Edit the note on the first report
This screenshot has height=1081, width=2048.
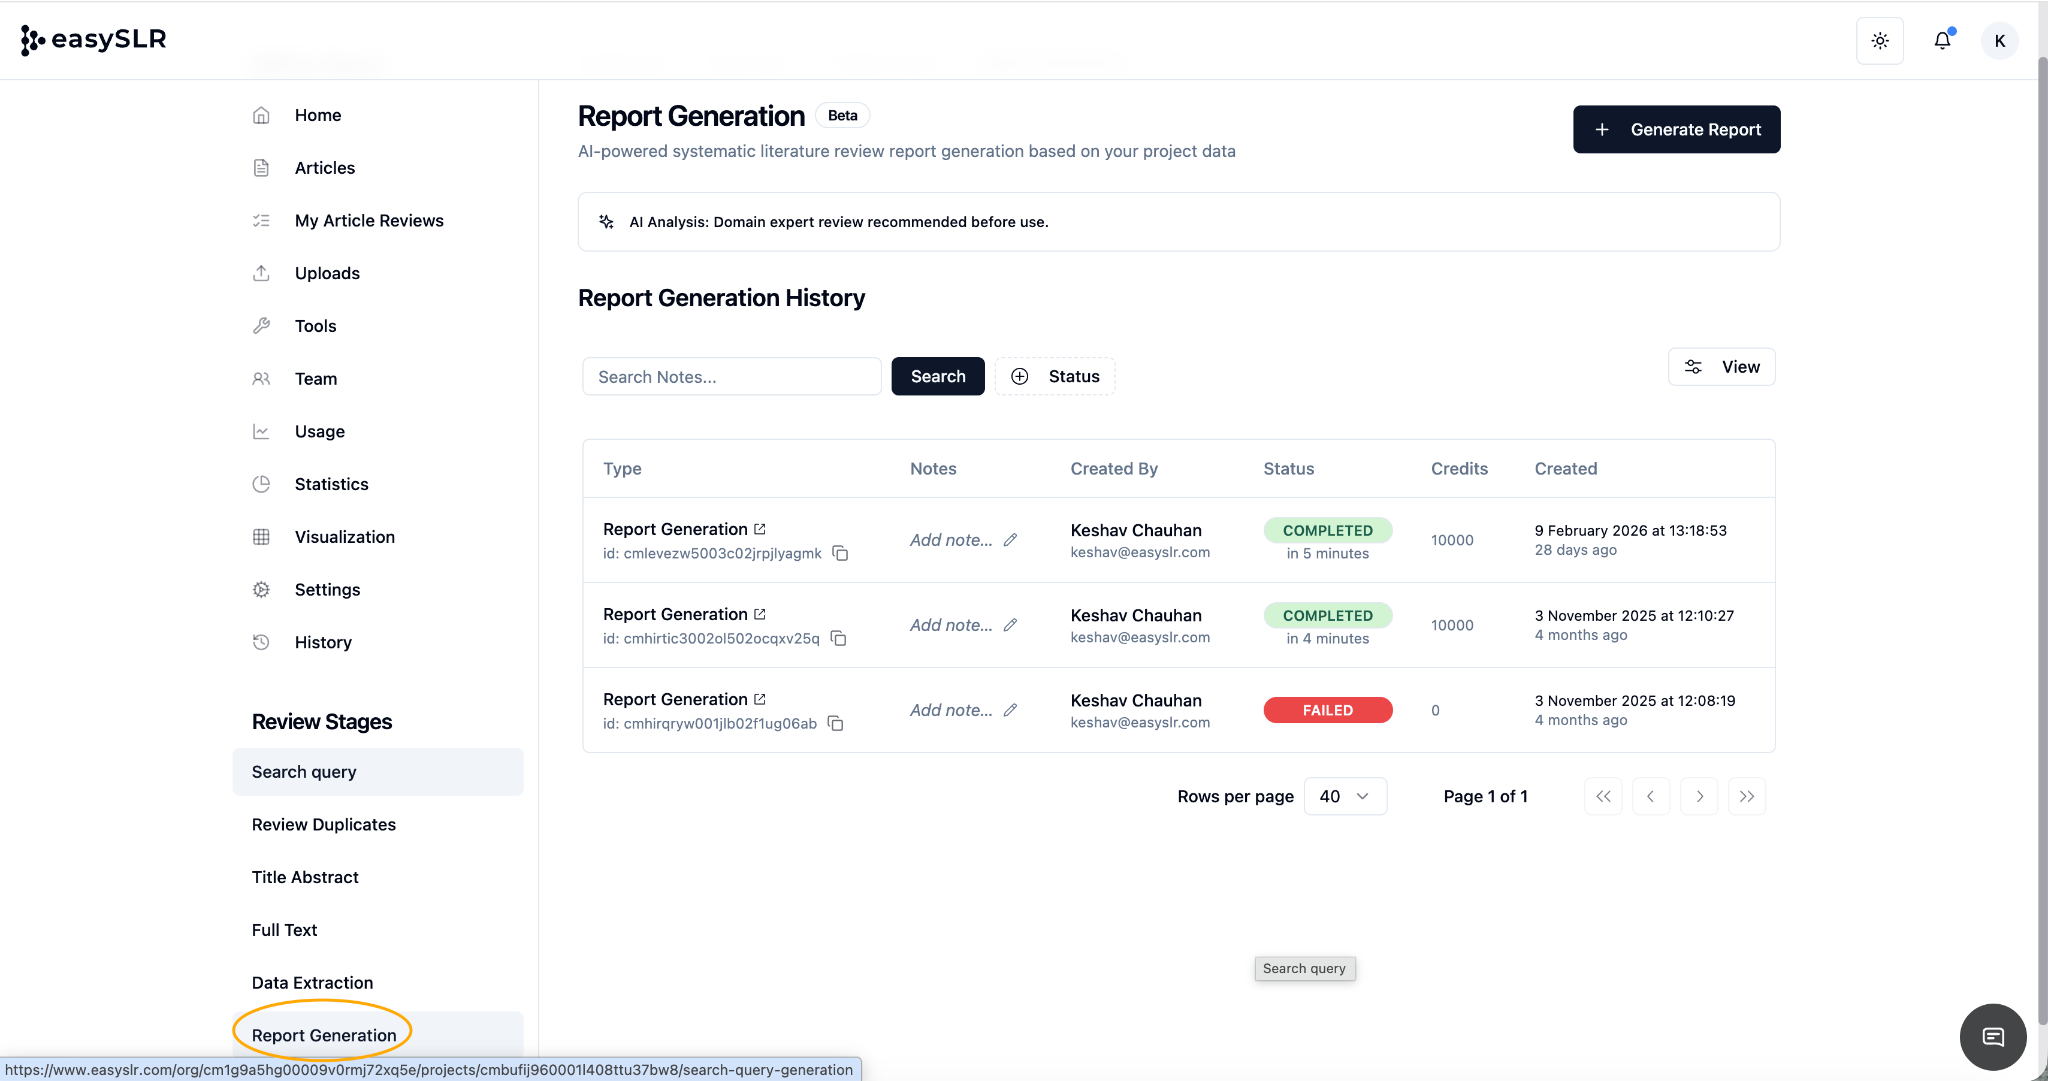(1011, 540)
